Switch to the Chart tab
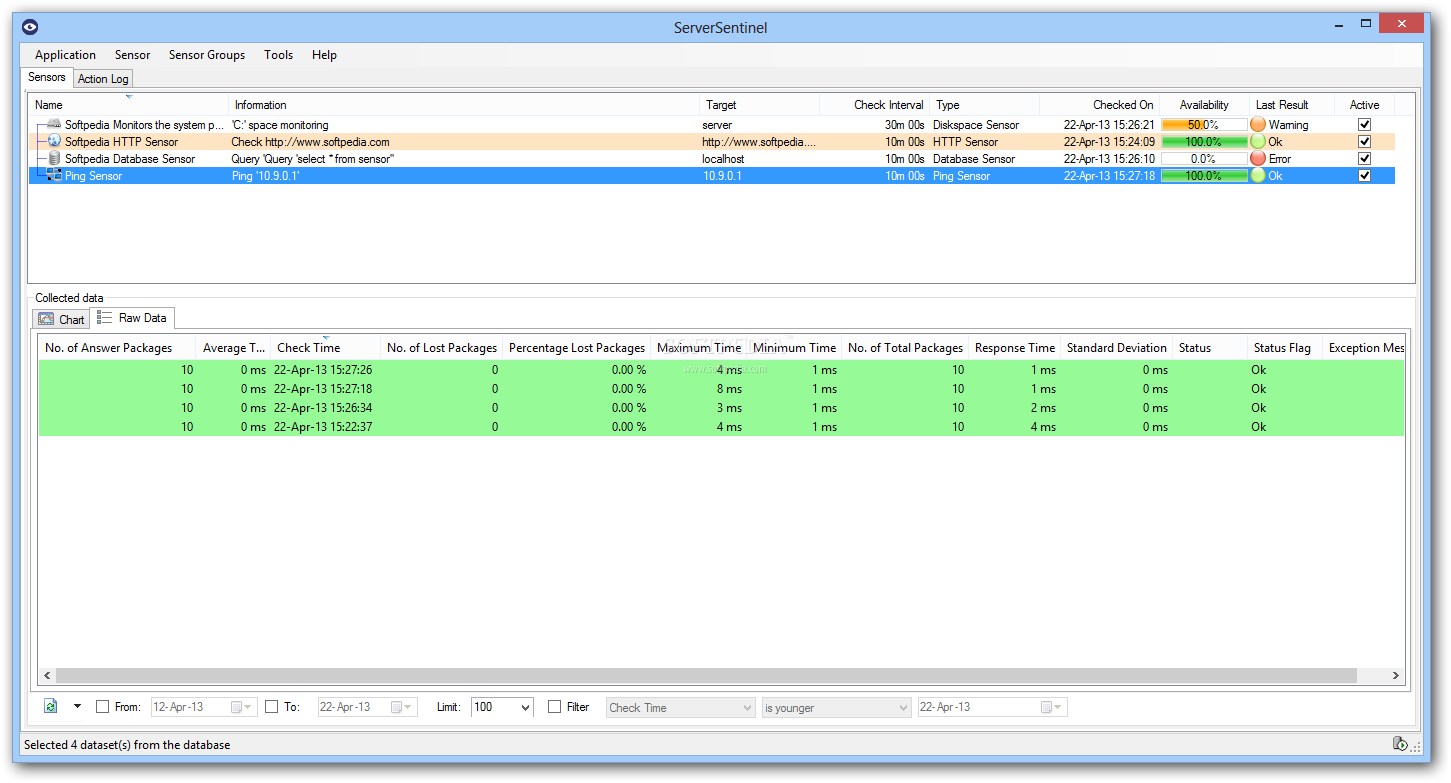1451x783 pixels. point(62,320)
